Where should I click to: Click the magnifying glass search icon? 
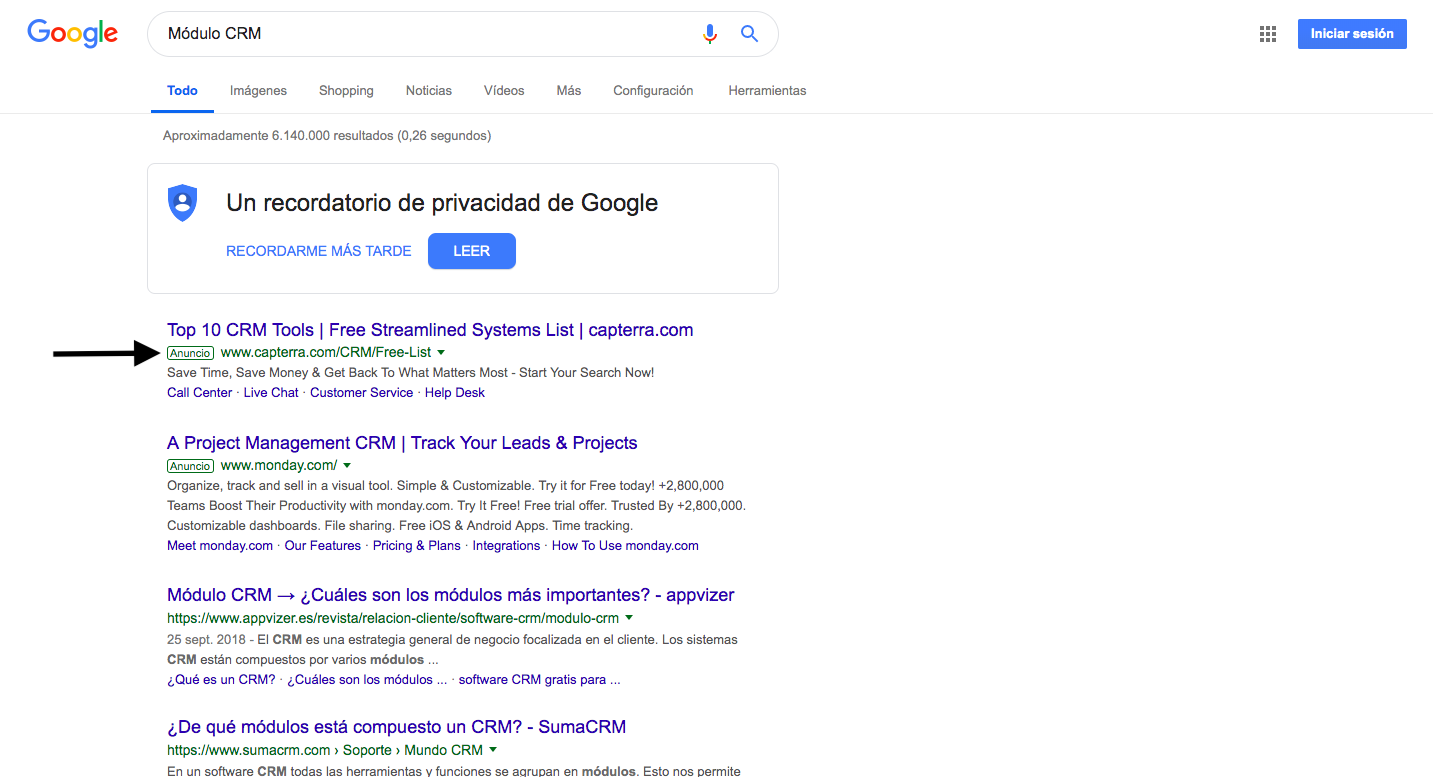pos(749,34)
